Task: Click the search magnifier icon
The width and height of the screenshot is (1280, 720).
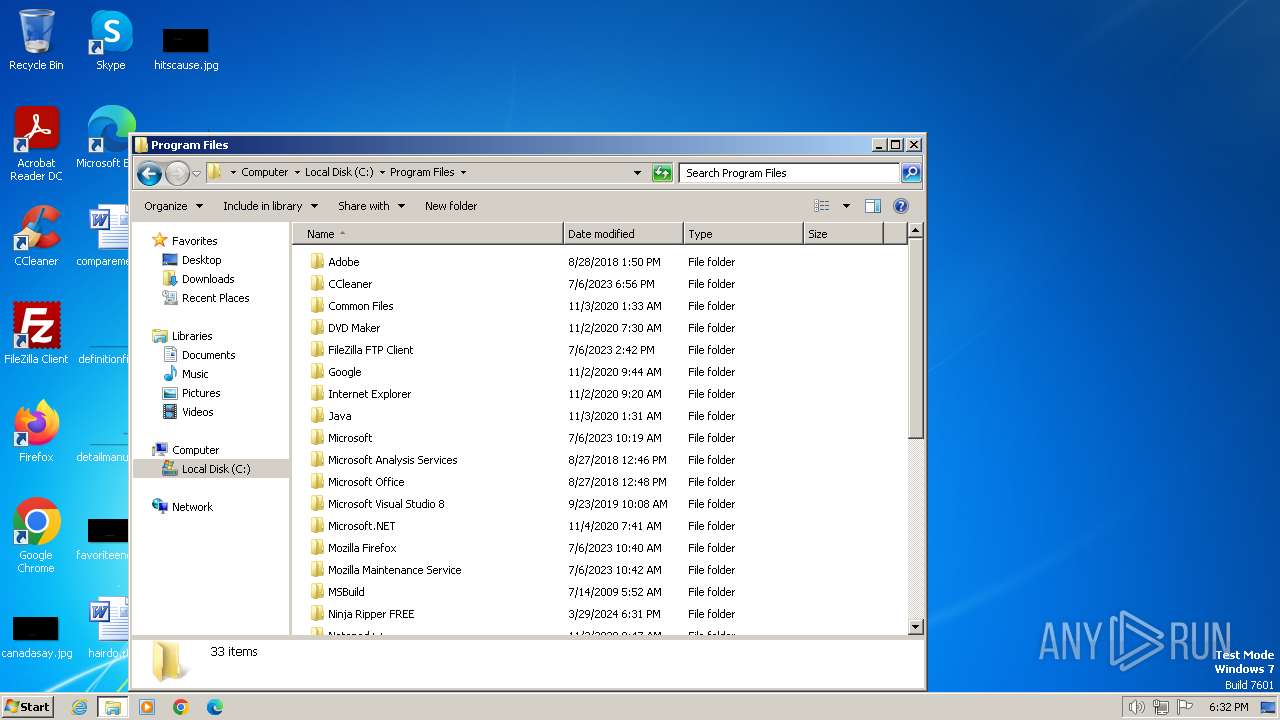Action: (x=910, y=173)
